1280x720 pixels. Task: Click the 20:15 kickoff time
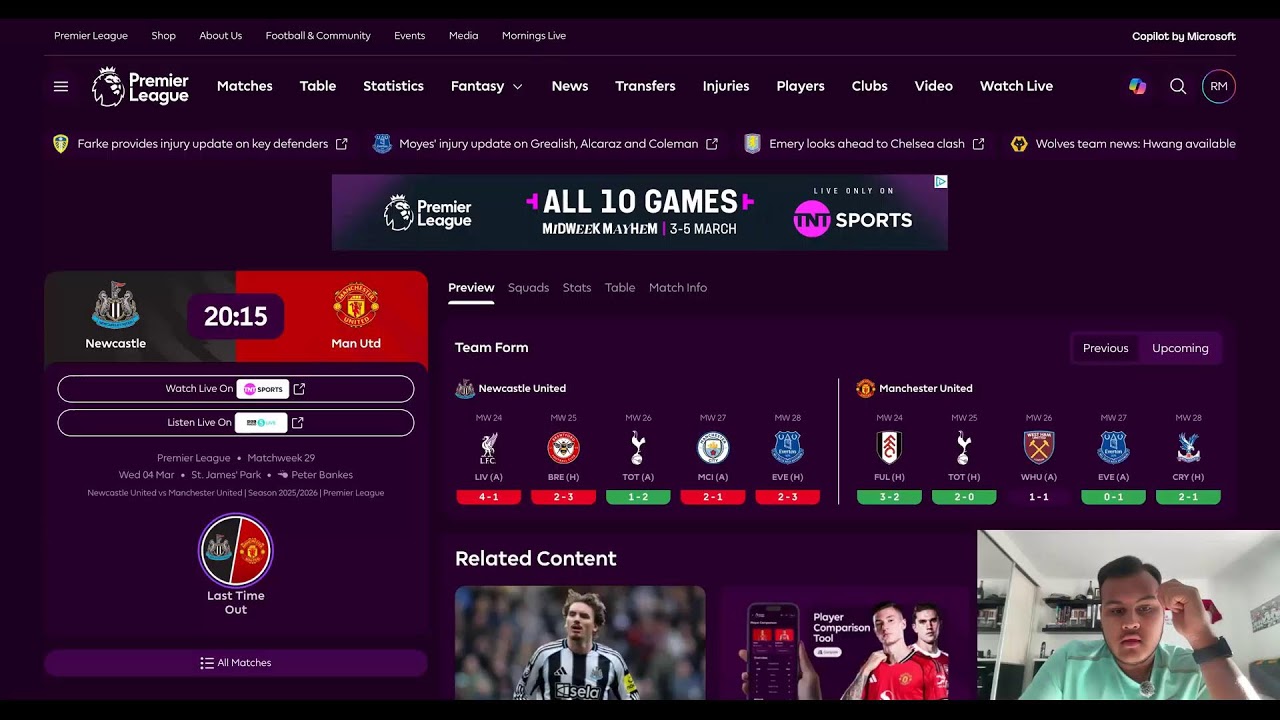(236, 317)
